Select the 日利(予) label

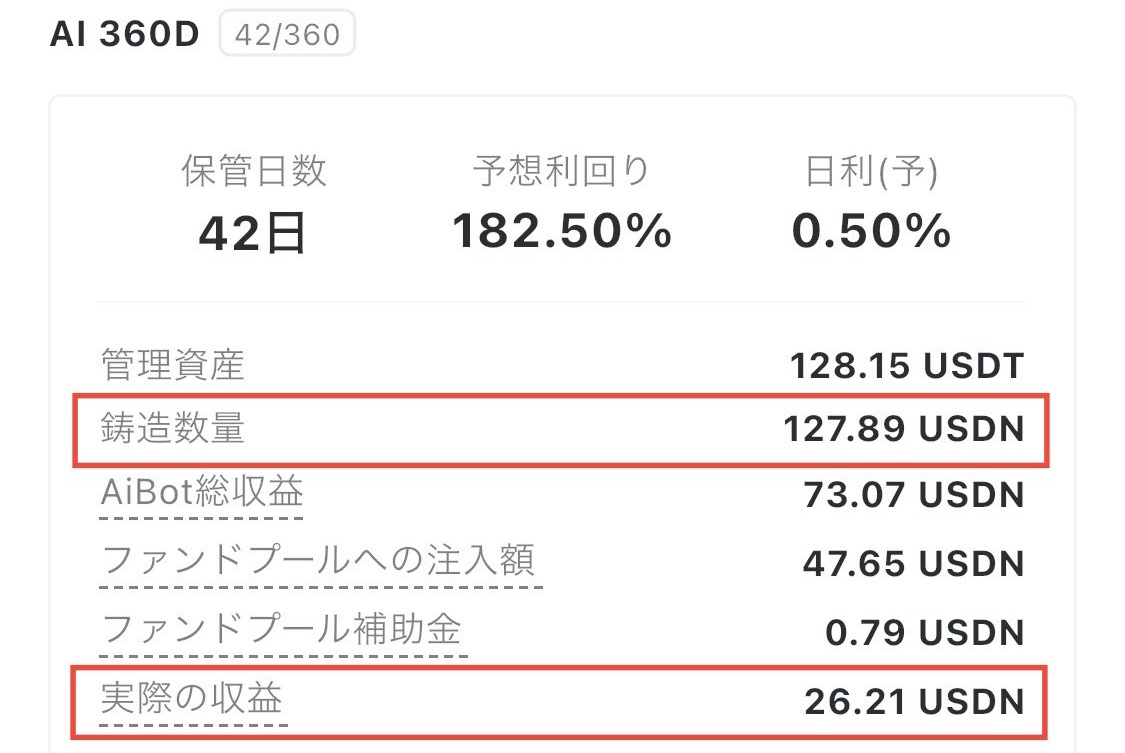coord(871,173)
